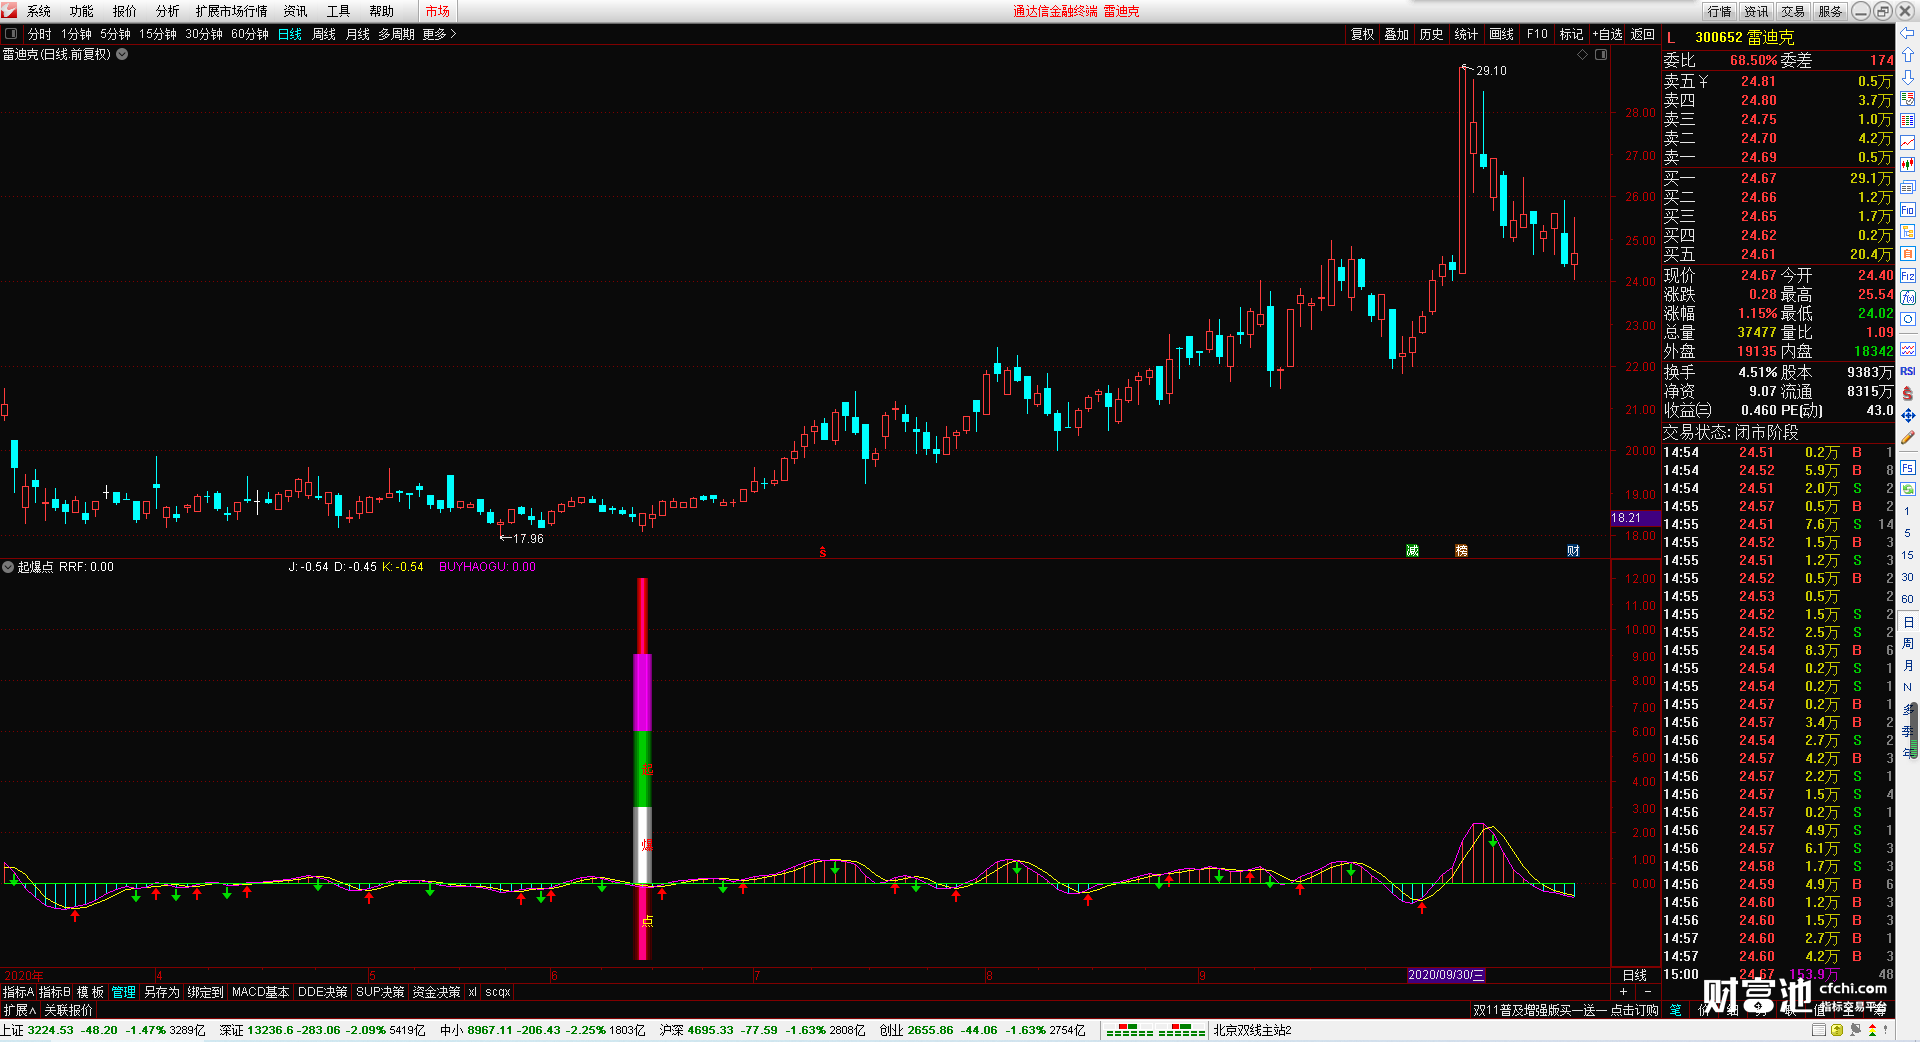Screen dimensions: 1920x1042
Task: Click the +自选 add to watchlist button
Action: point(1608,34)
